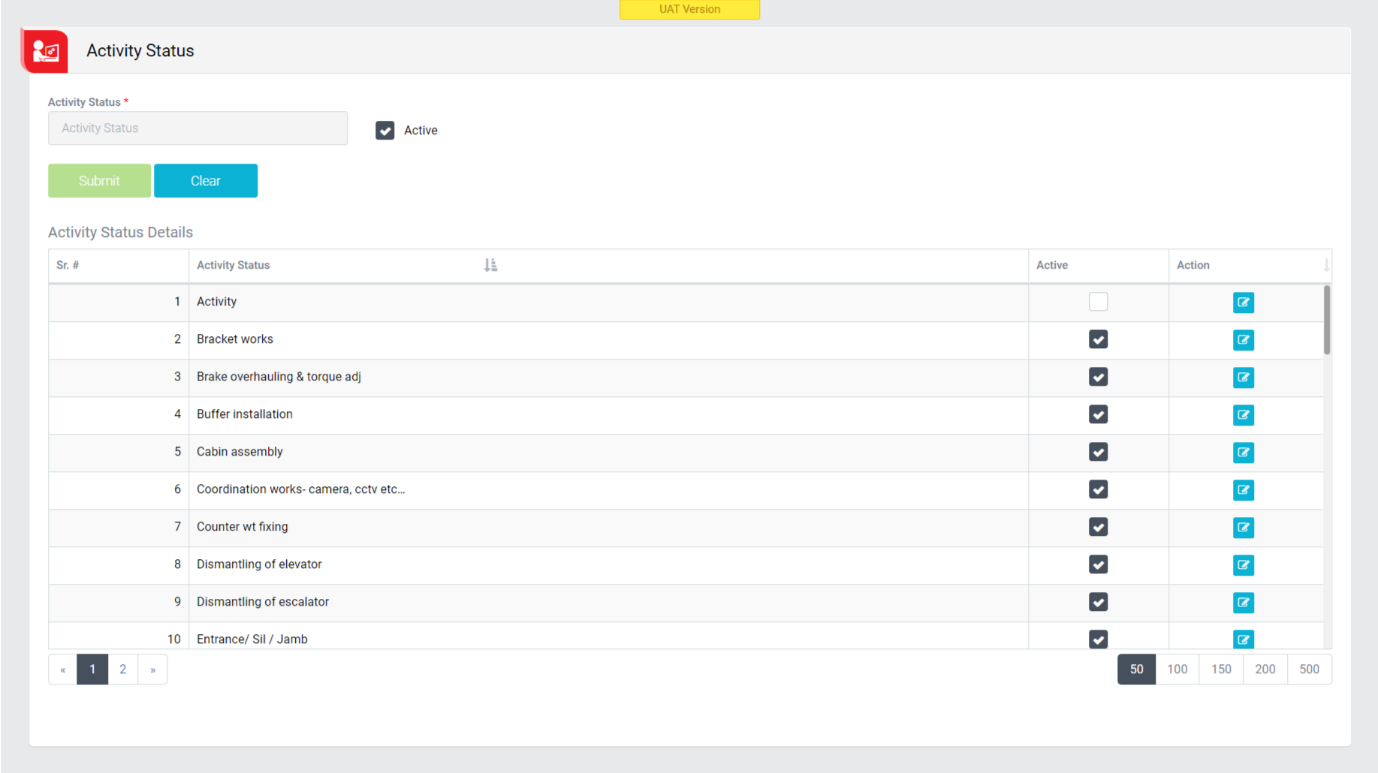Go to page 1
This screenshot has width=1378, height=773.
pyautogui.click(x=92, y=669)
